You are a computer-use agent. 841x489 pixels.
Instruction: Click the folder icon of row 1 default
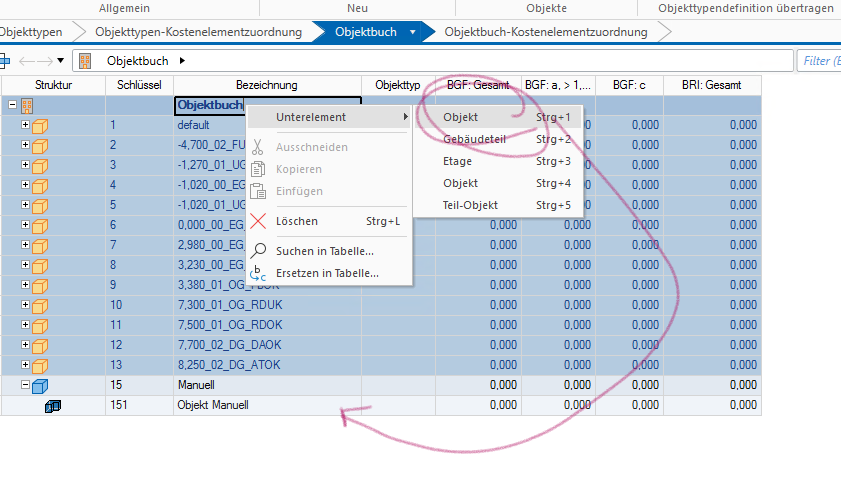pyautogui.click(x=40, y=125)
